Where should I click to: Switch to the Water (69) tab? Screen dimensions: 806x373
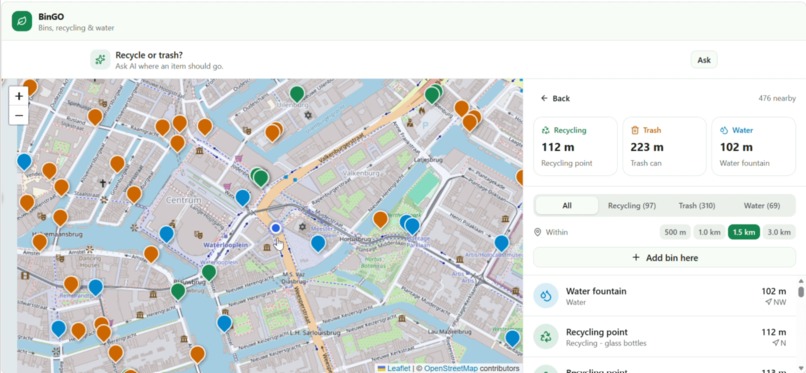(762, 206)
